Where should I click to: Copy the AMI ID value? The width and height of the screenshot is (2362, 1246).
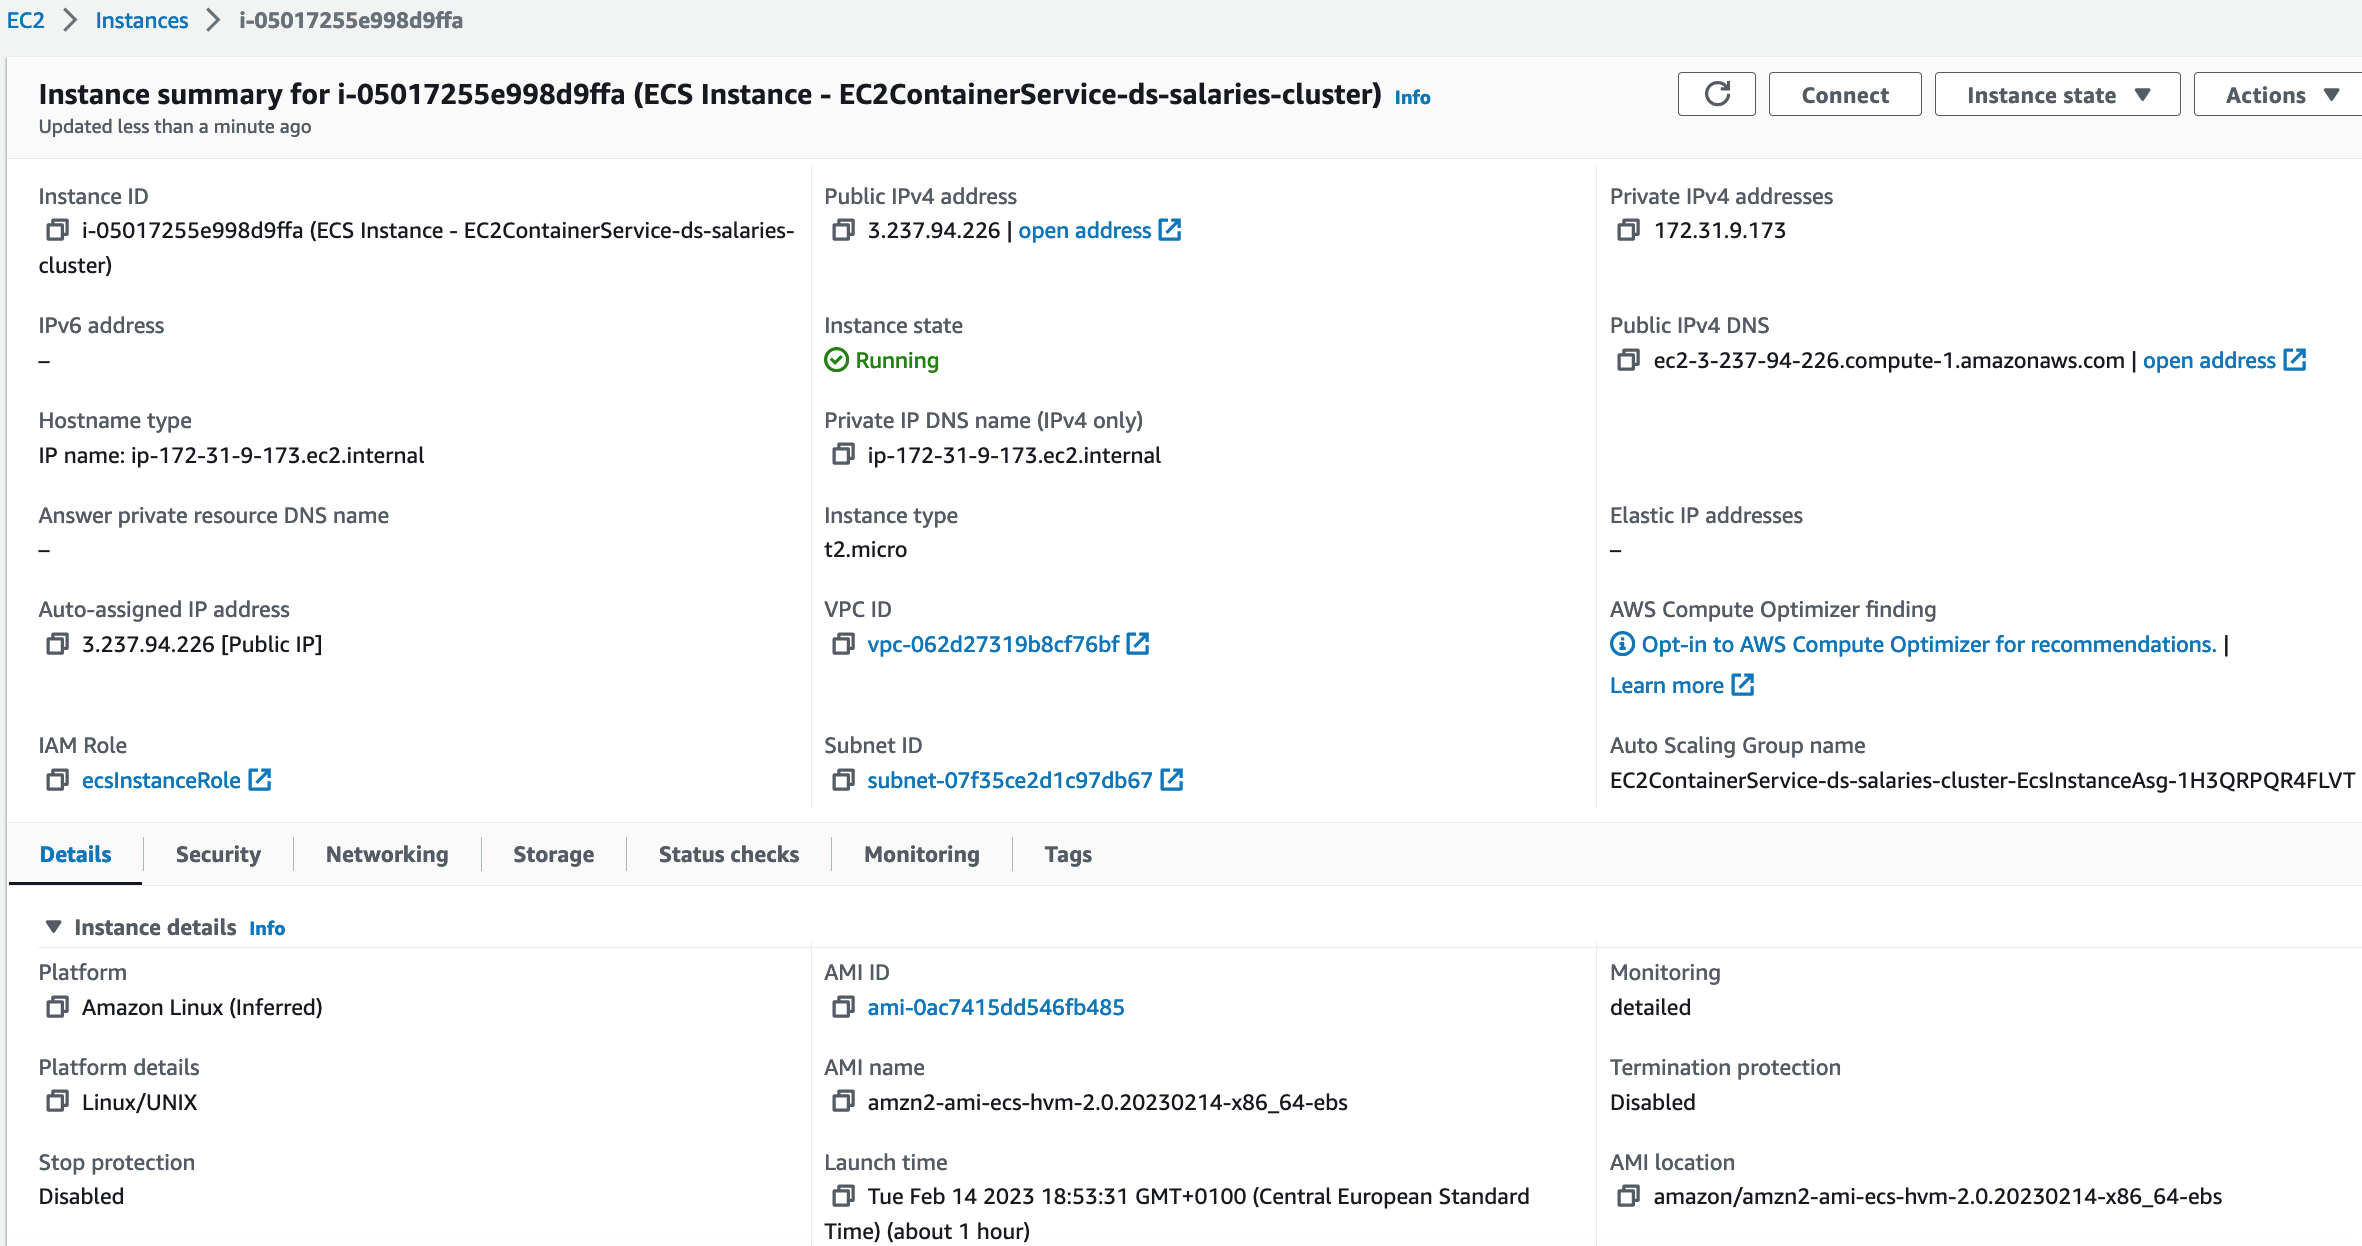[843, 1007]
